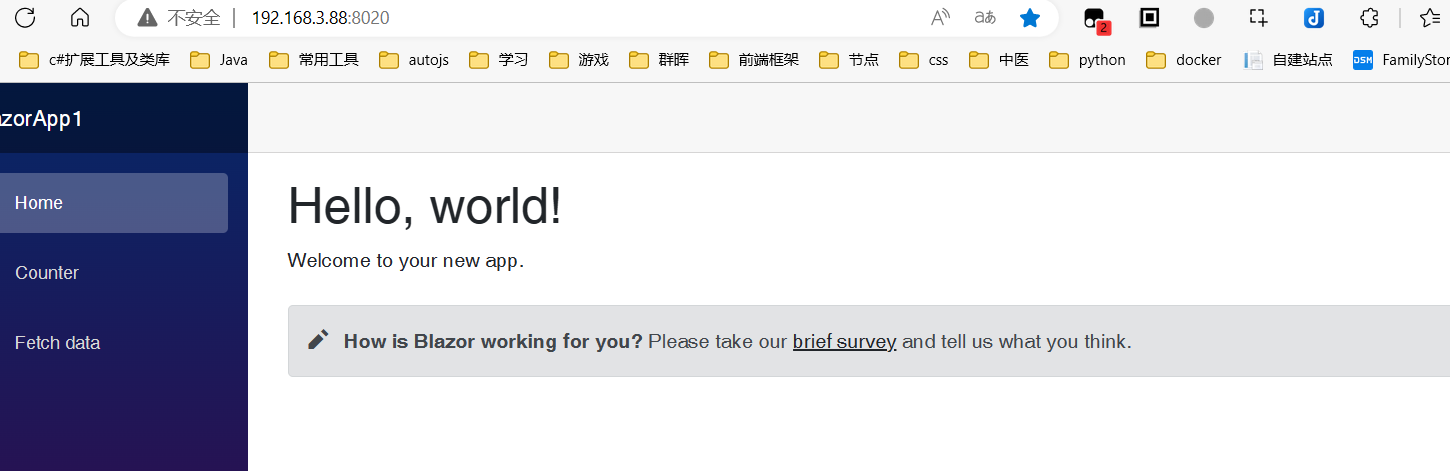This screenshot has width=1450, height=471.
Task: Open the FamilyStore DSM bookmark
Action: pyautogui.click(x=1401, y=60)
